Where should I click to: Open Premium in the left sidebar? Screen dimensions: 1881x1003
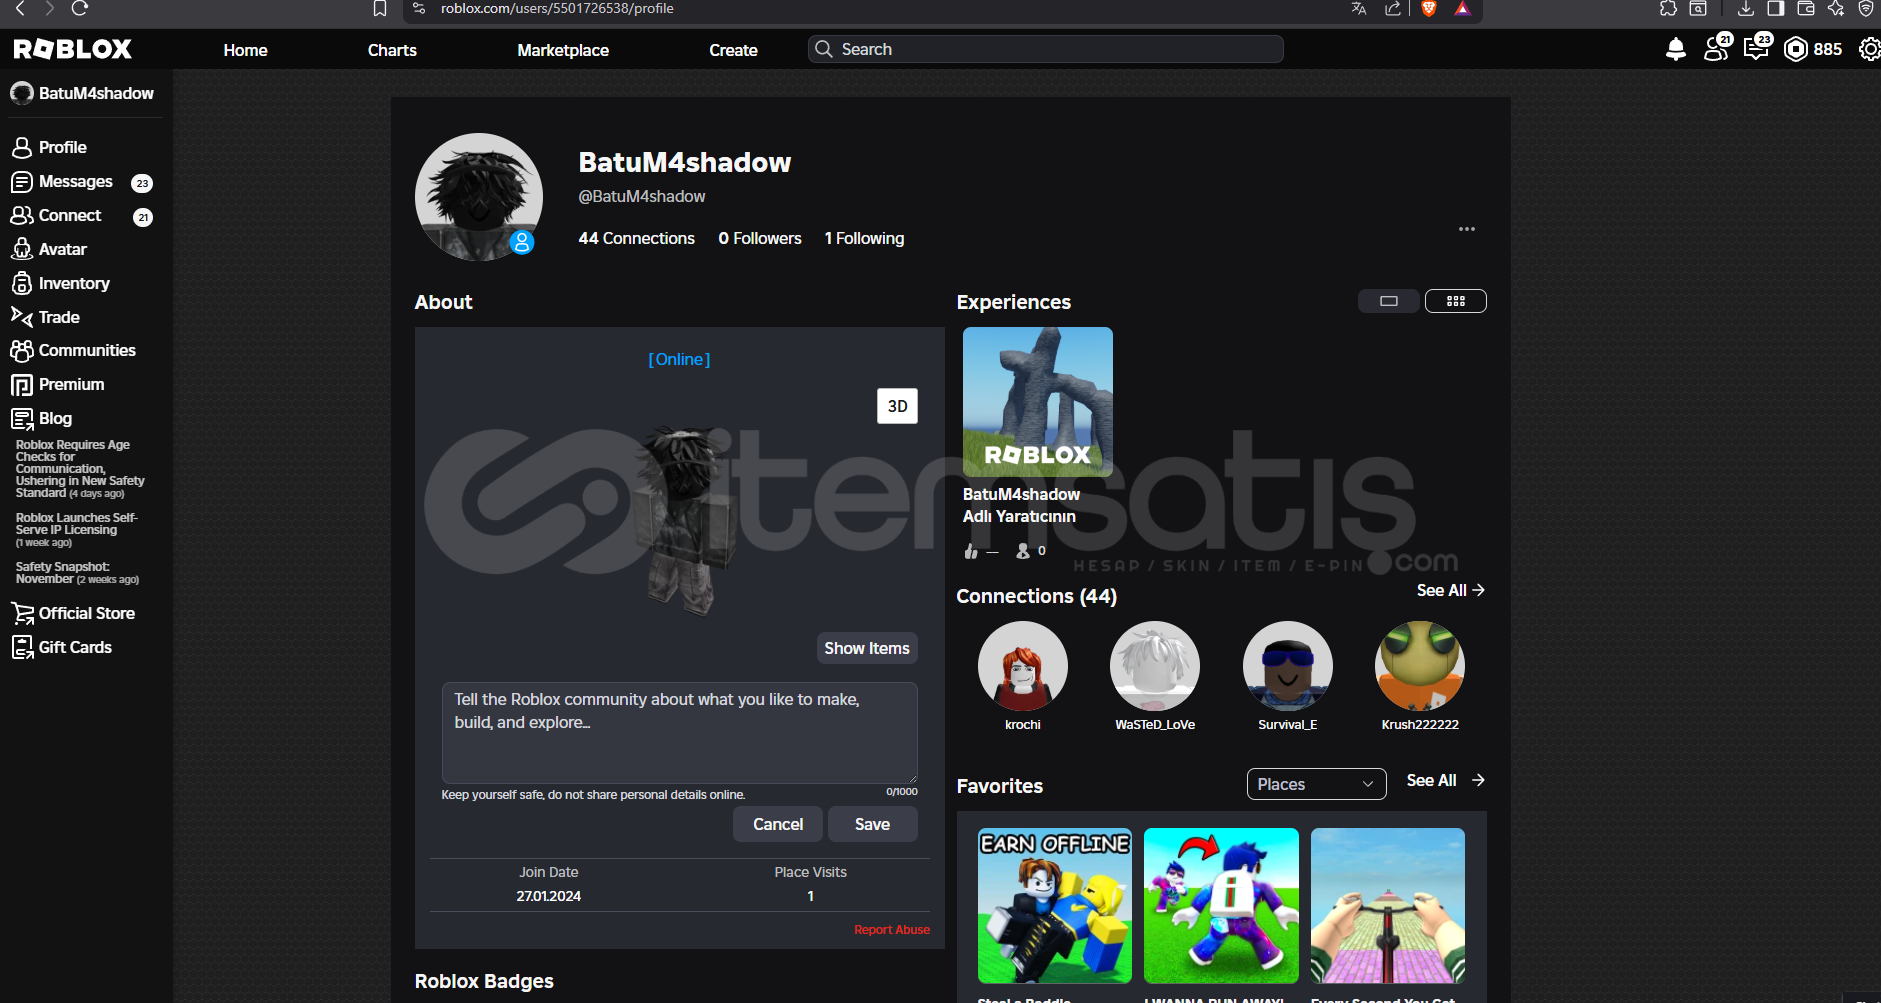(x=57, y=384)
